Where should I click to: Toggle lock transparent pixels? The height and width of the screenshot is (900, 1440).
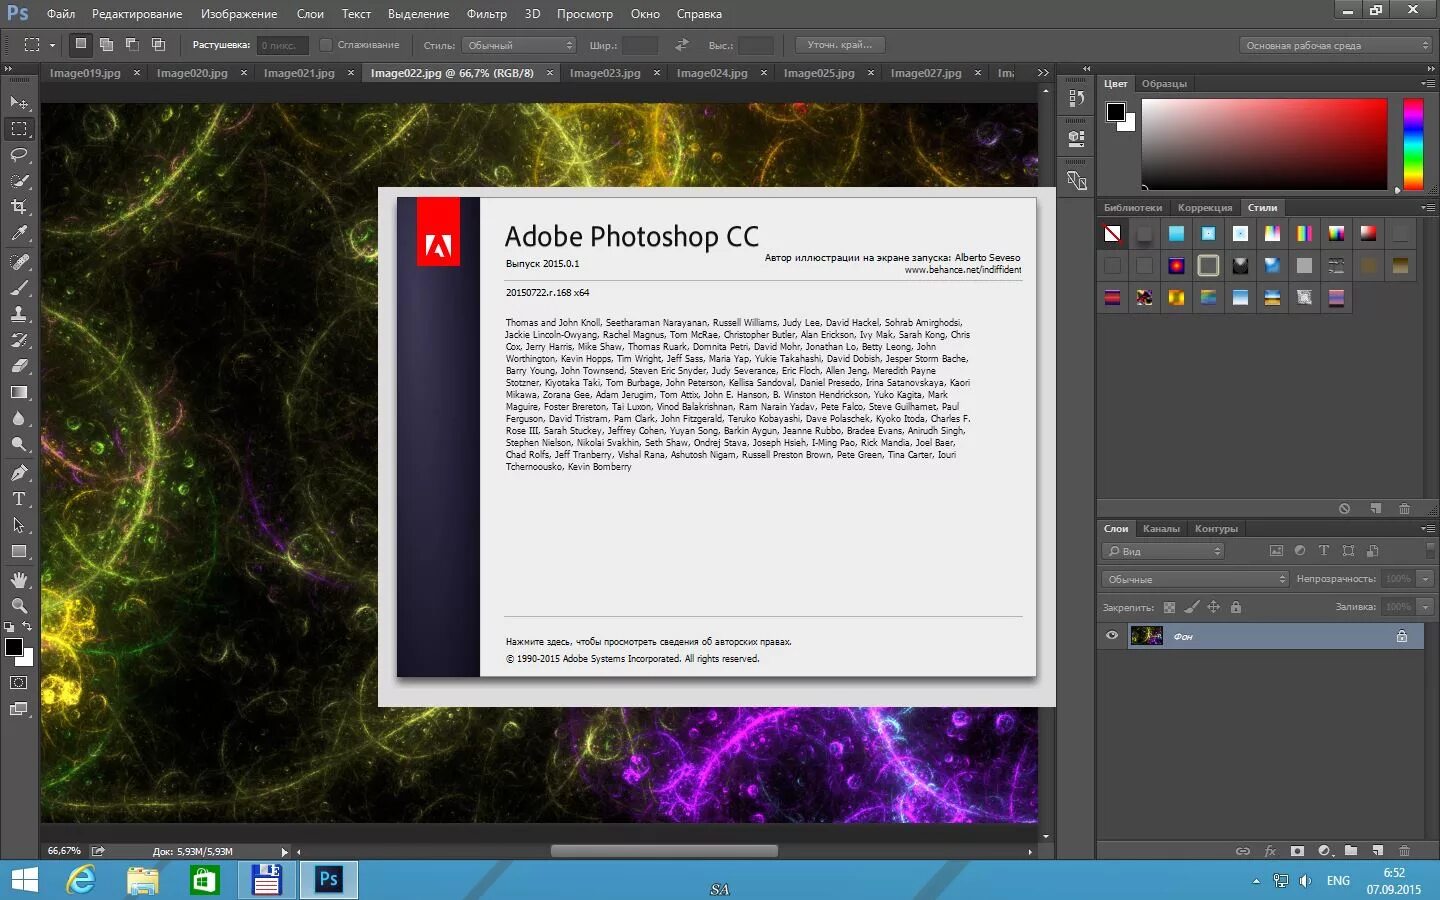[1169, 607]
